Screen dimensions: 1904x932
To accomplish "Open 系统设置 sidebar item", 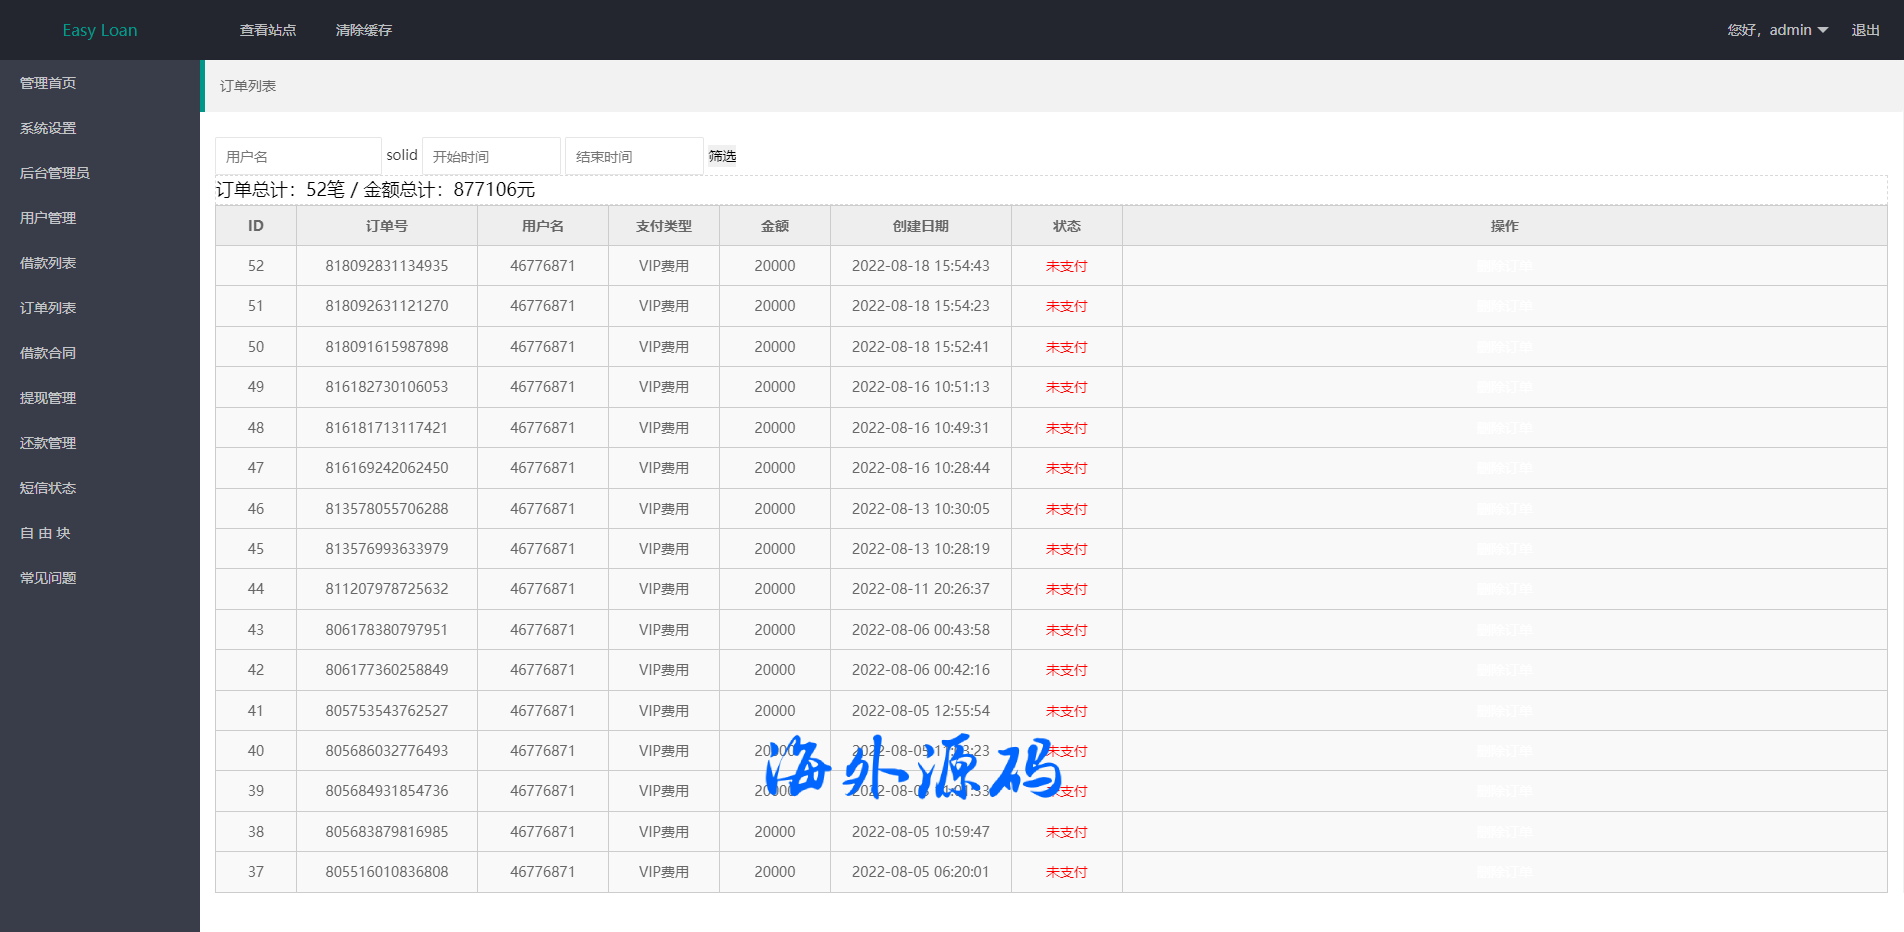I will pos(48,128).
